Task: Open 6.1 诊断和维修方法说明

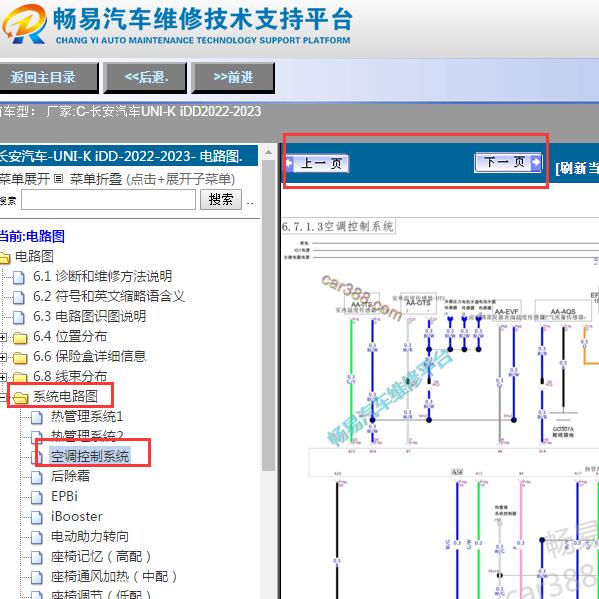Action: coord(102,276)
